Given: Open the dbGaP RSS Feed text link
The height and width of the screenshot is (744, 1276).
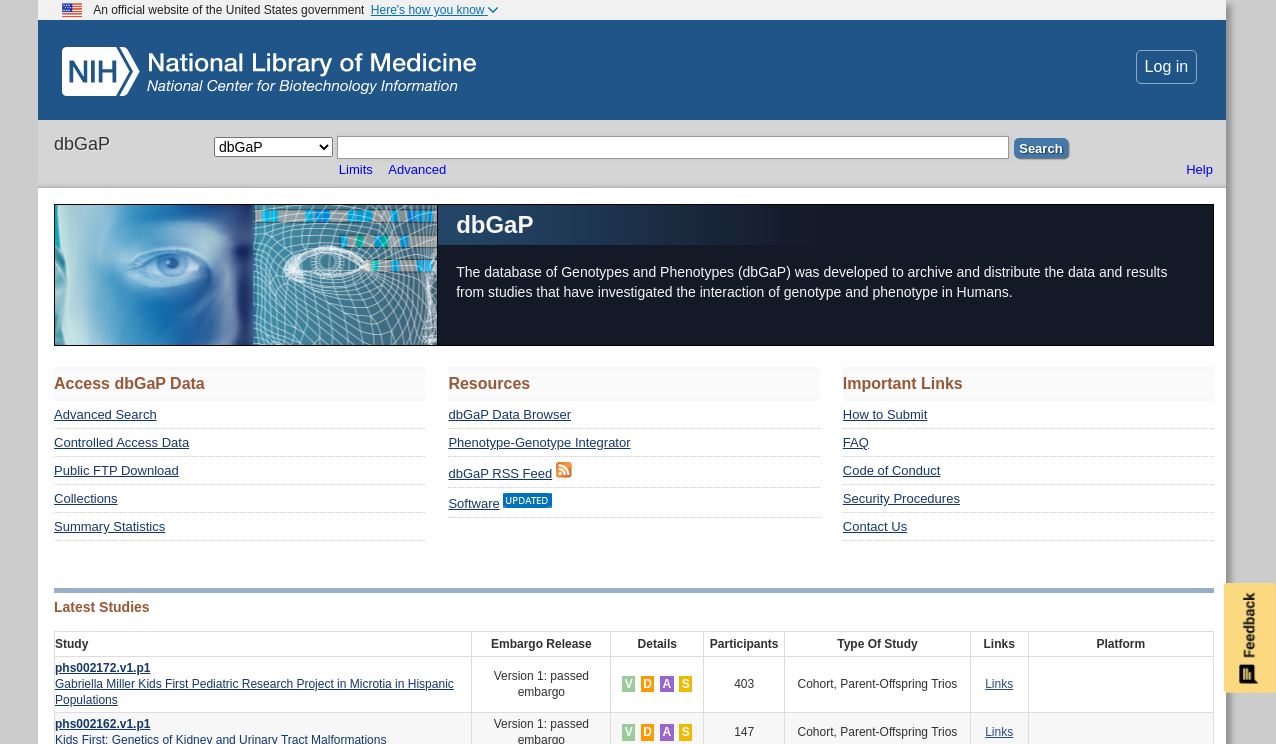Looking at the screenshot, I should [500, 474].
